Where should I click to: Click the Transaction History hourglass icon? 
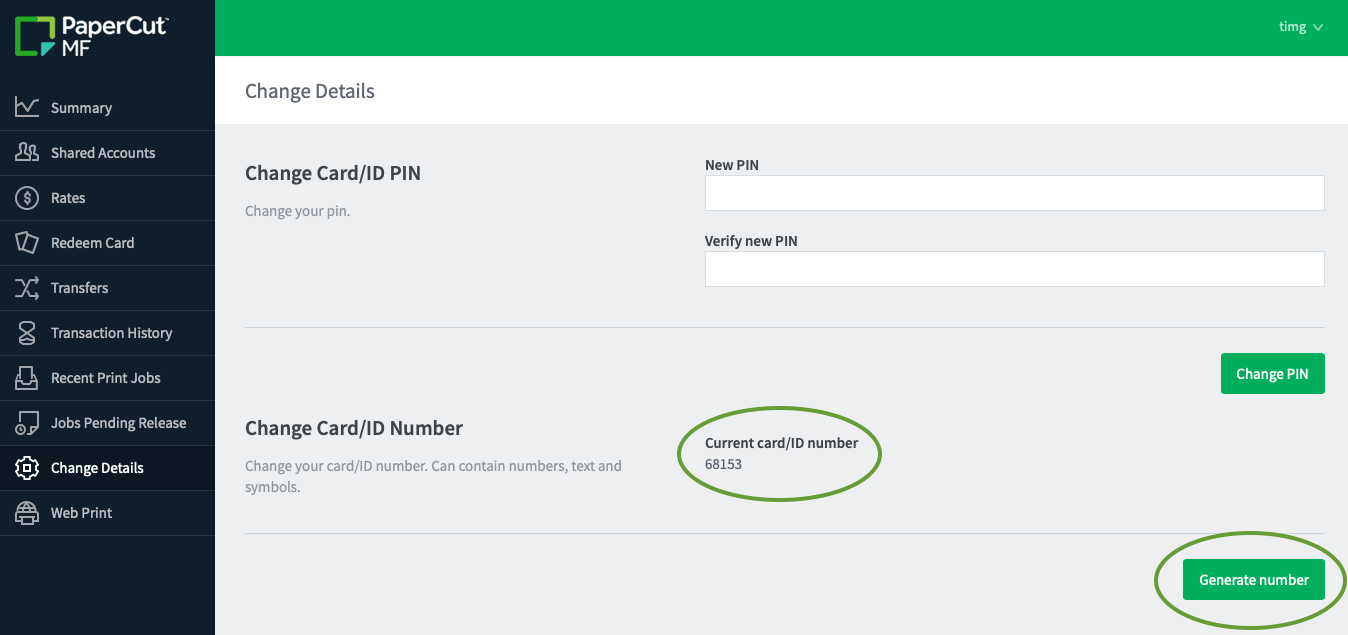[27, 333]
